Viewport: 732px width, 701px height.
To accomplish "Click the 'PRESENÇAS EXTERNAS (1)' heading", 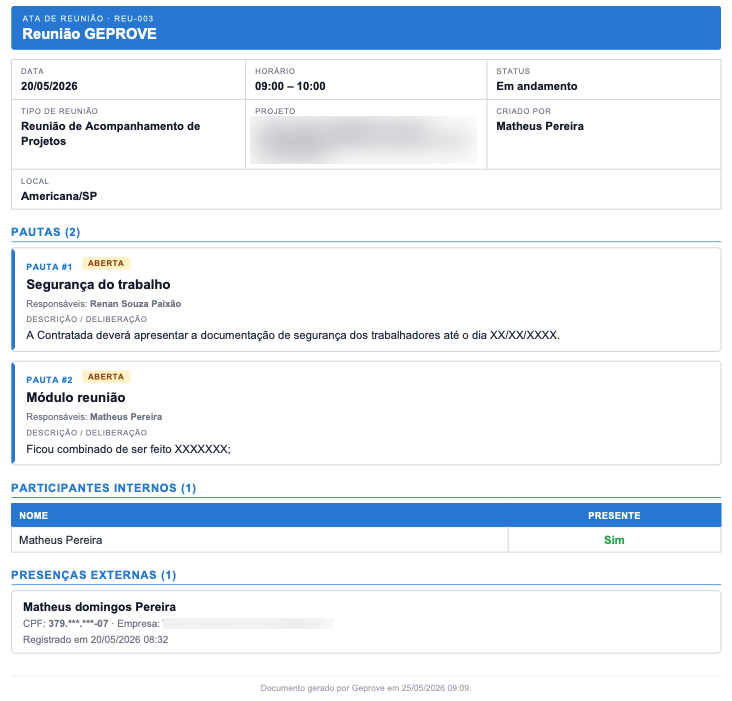I will tap(93, 575).
